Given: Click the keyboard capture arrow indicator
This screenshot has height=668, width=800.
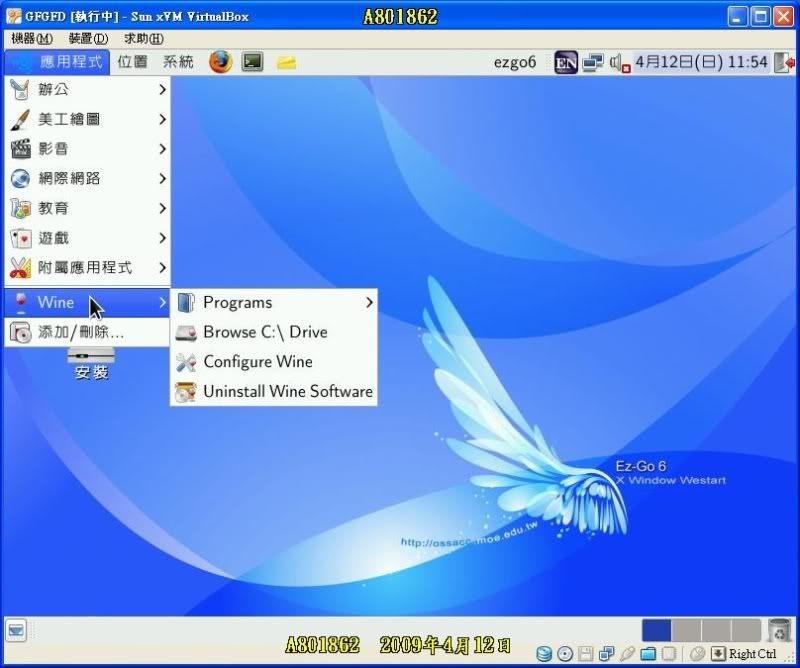Looking at the screenshot, I should tap(718, 654).
